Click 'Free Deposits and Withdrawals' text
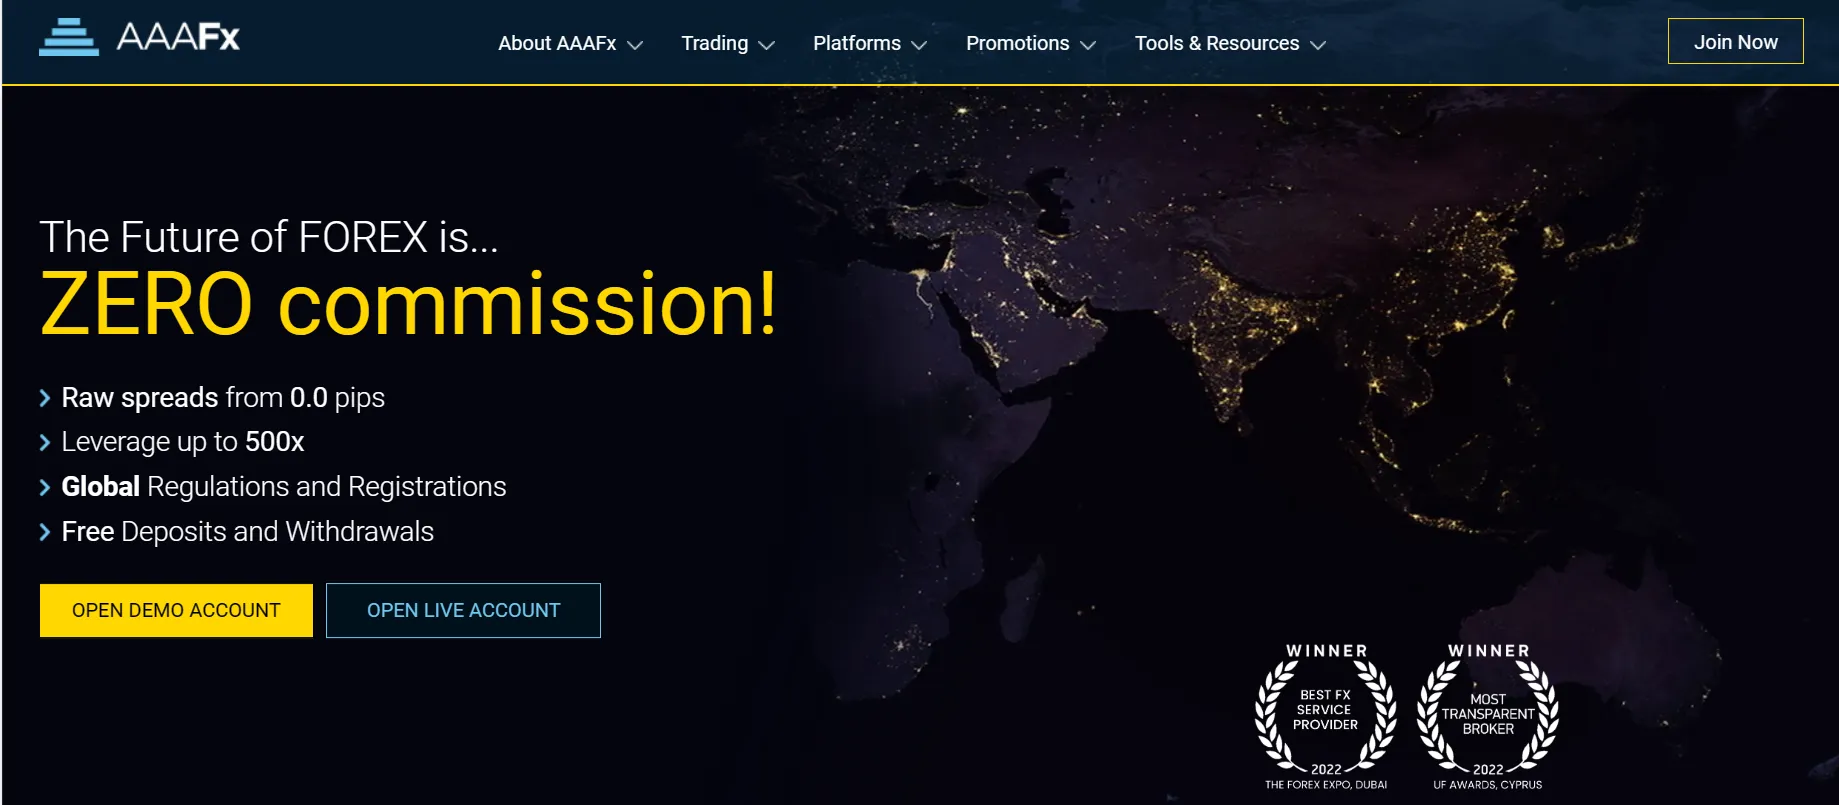Image resolution: width=1839 pixels, height=805 pixels. point(248,532)
